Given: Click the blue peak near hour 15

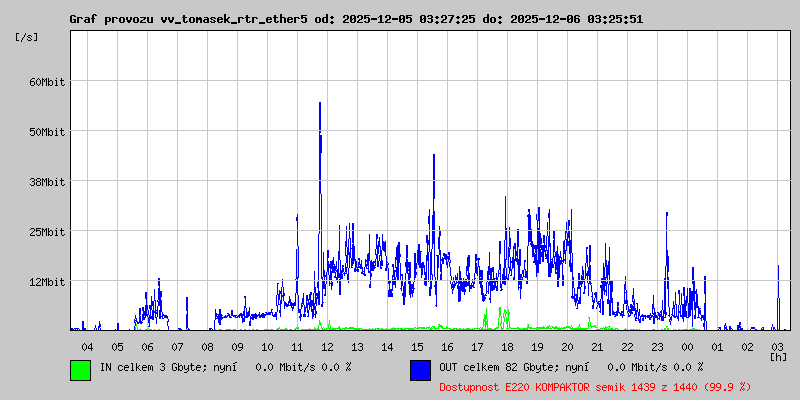Looking at the screenshot, I should click(x=434, y=168).
